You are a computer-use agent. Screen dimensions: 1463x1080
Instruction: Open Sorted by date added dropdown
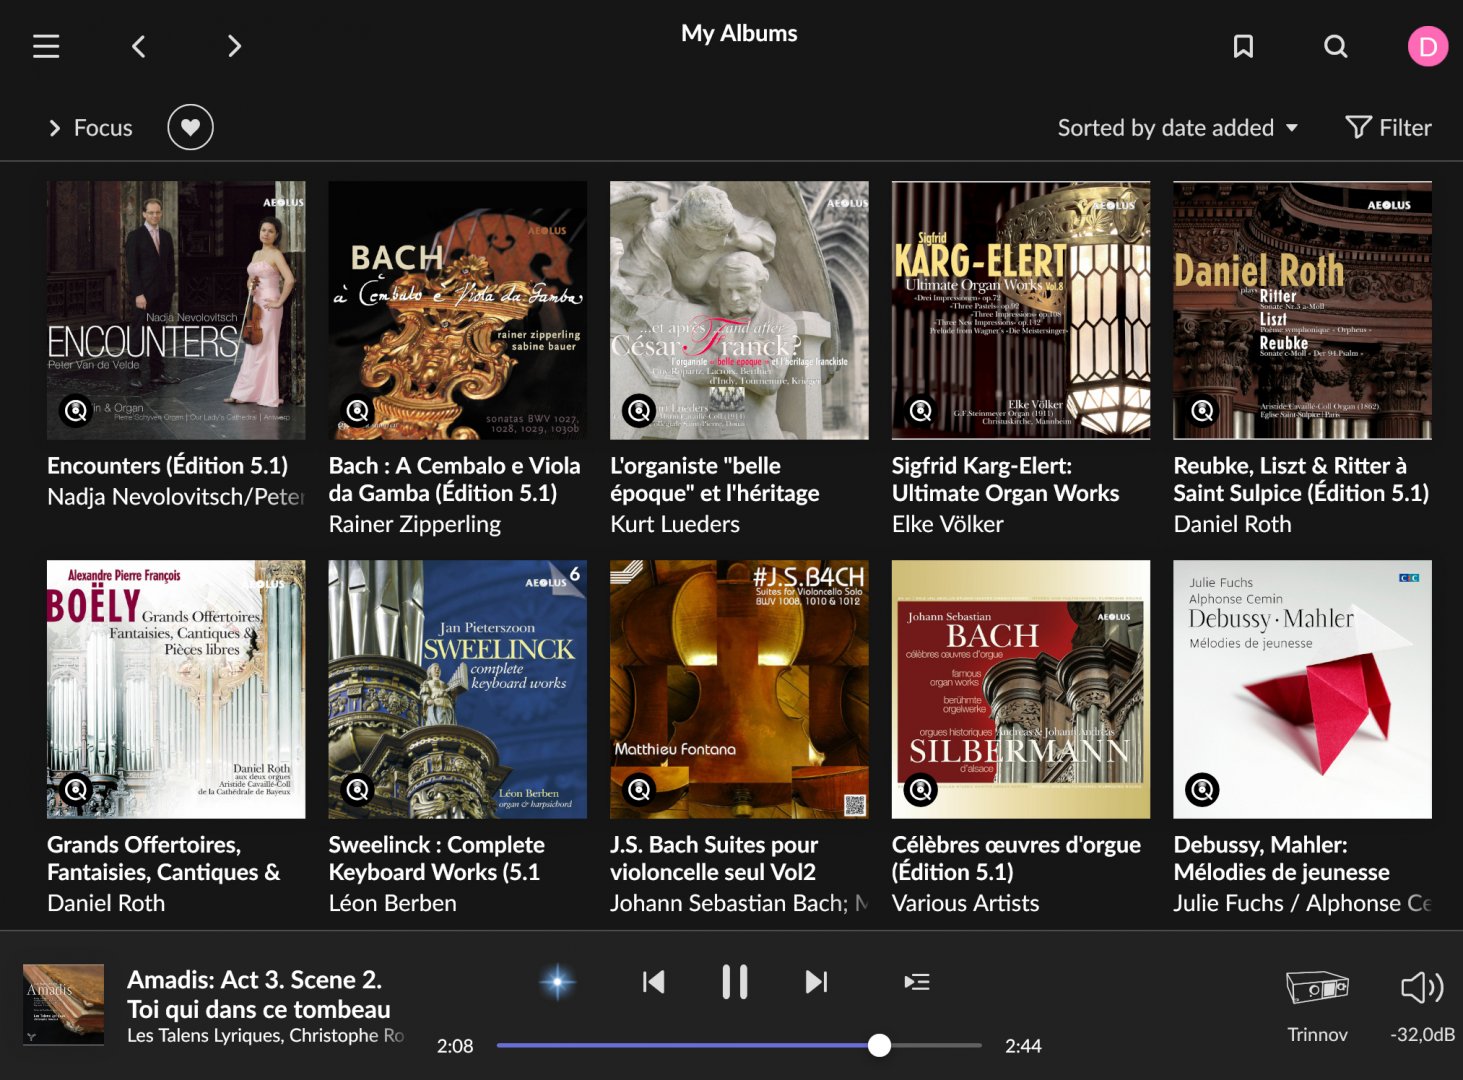1178,128
